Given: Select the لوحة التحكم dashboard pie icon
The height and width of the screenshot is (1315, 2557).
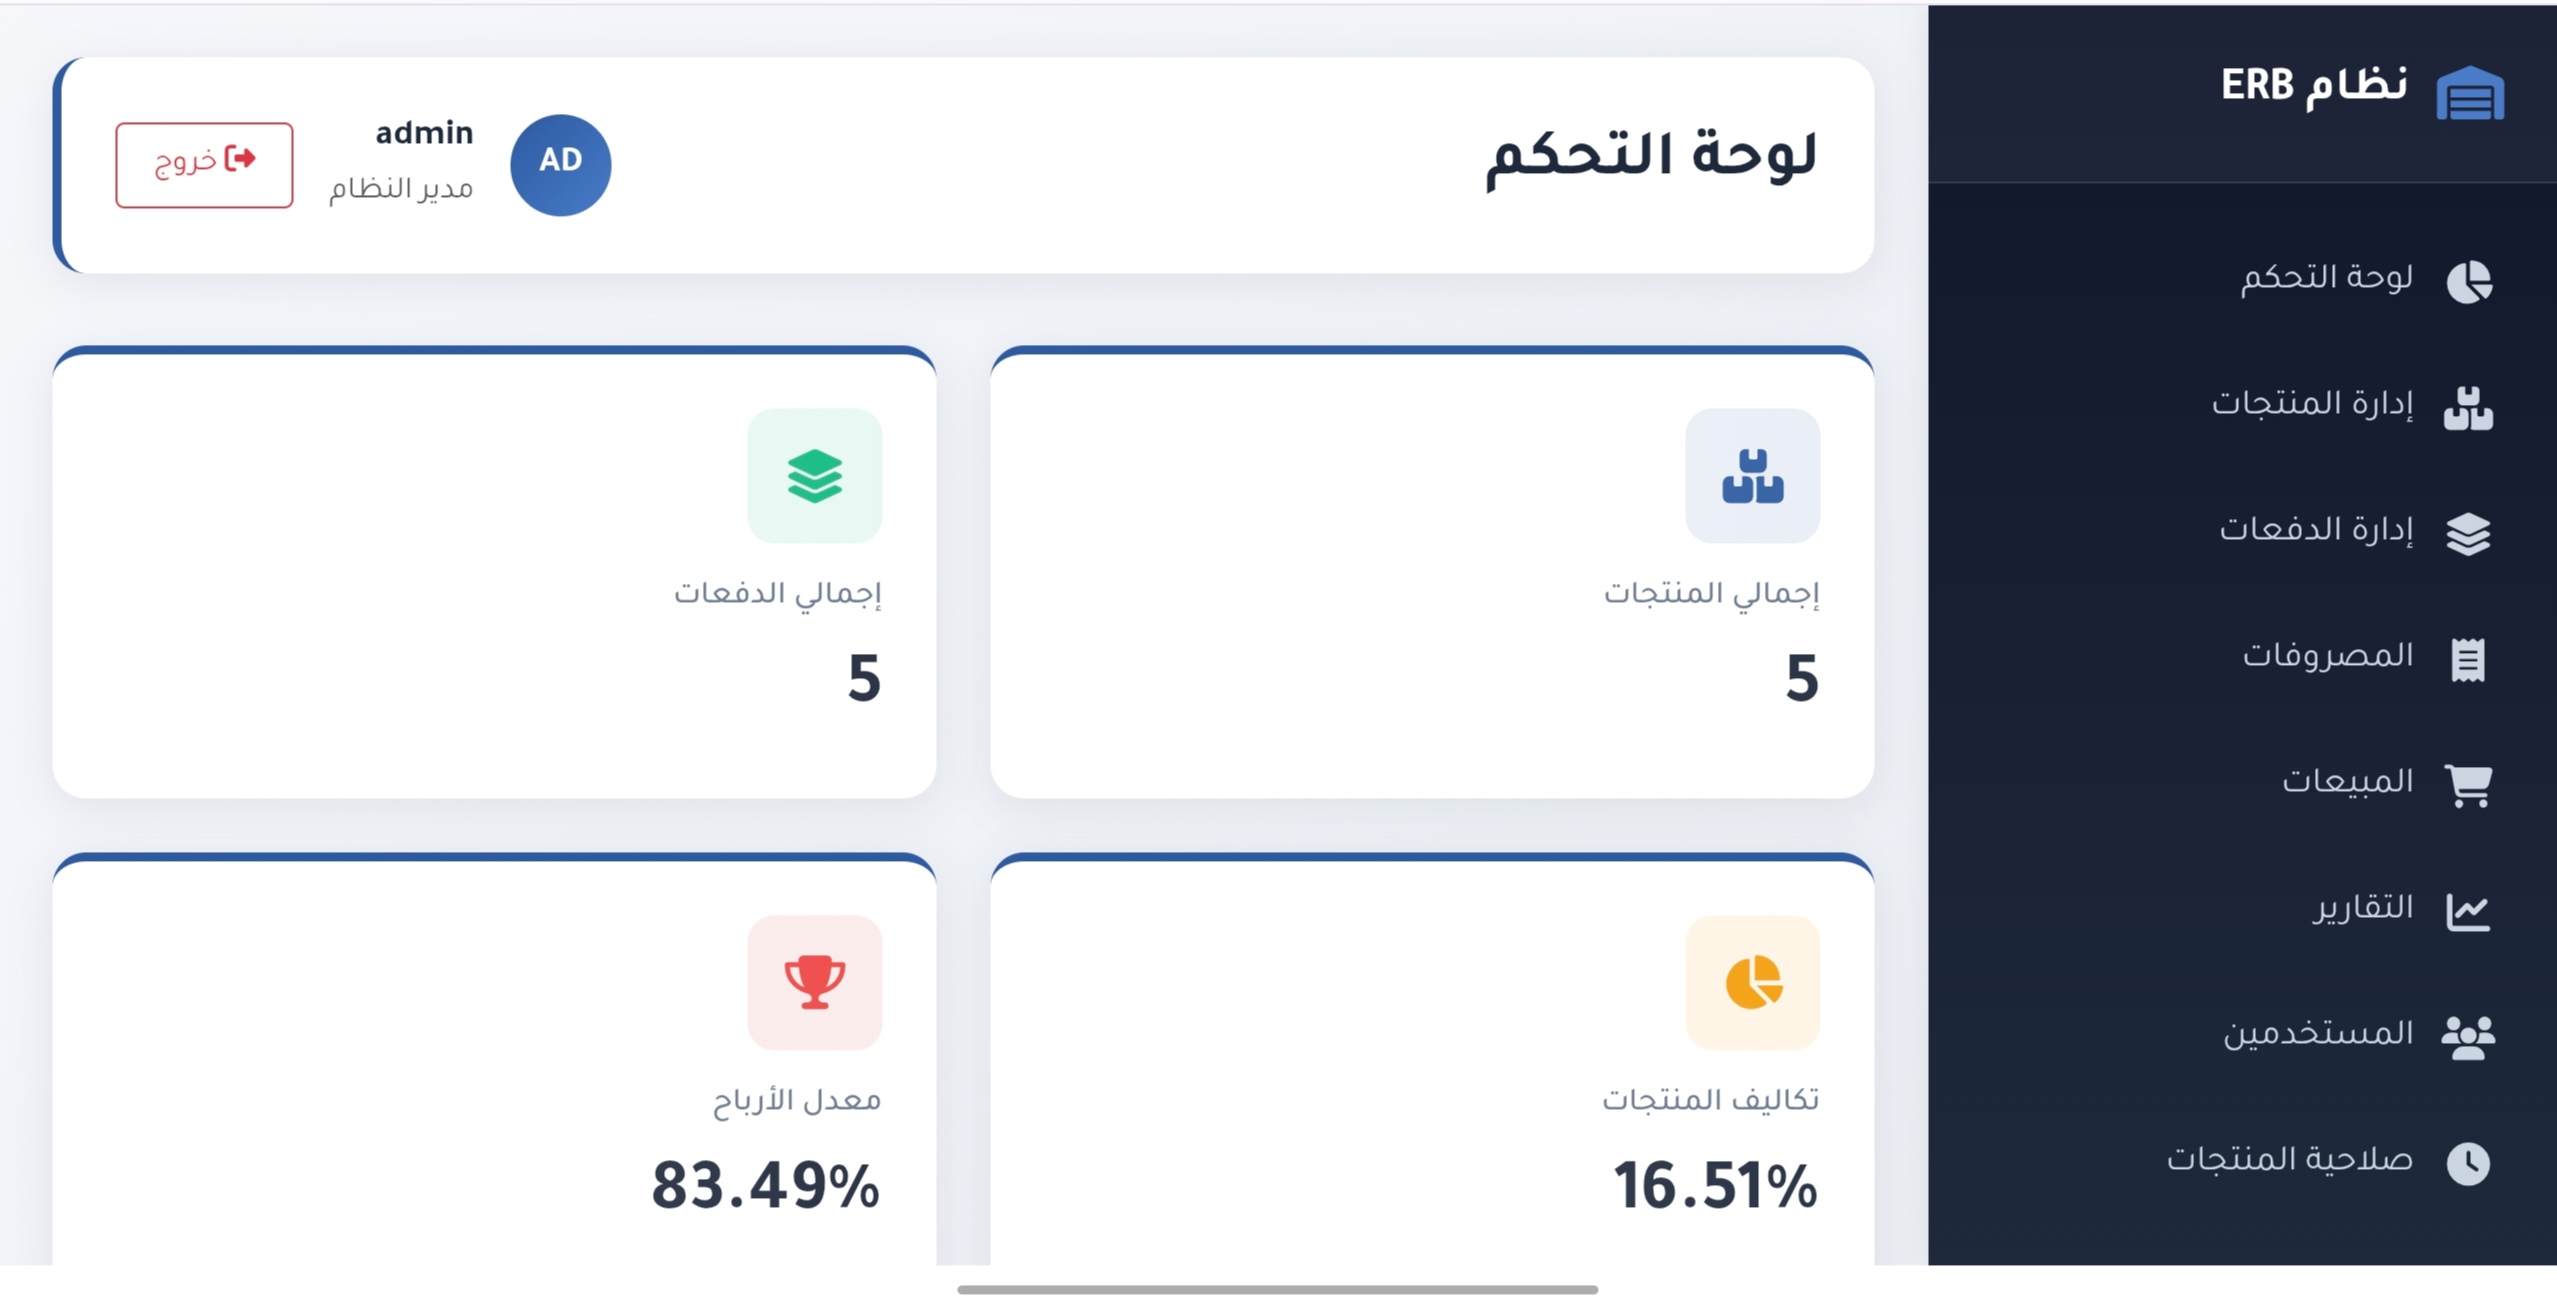Looking at the screenshot, I should [2470, 281].
